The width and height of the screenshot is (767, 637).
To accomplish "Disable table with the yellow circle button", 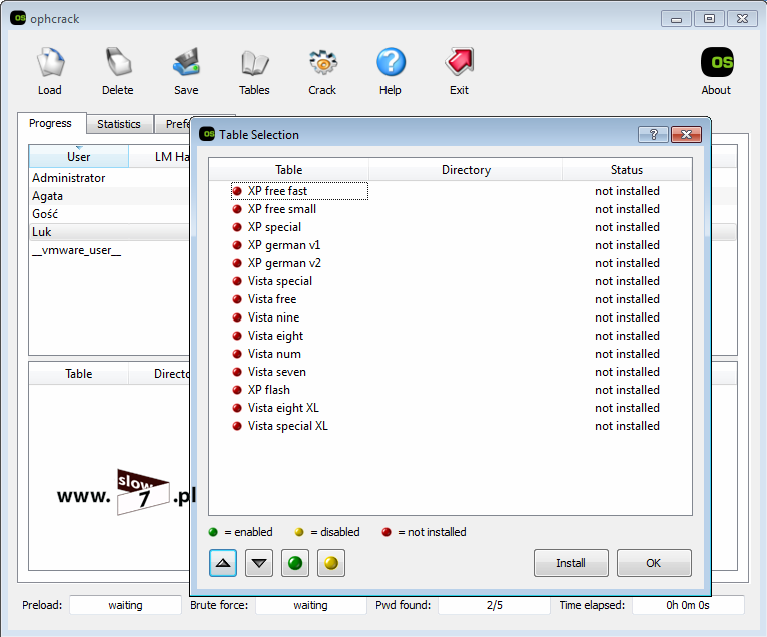I will (x=331, y=563).
